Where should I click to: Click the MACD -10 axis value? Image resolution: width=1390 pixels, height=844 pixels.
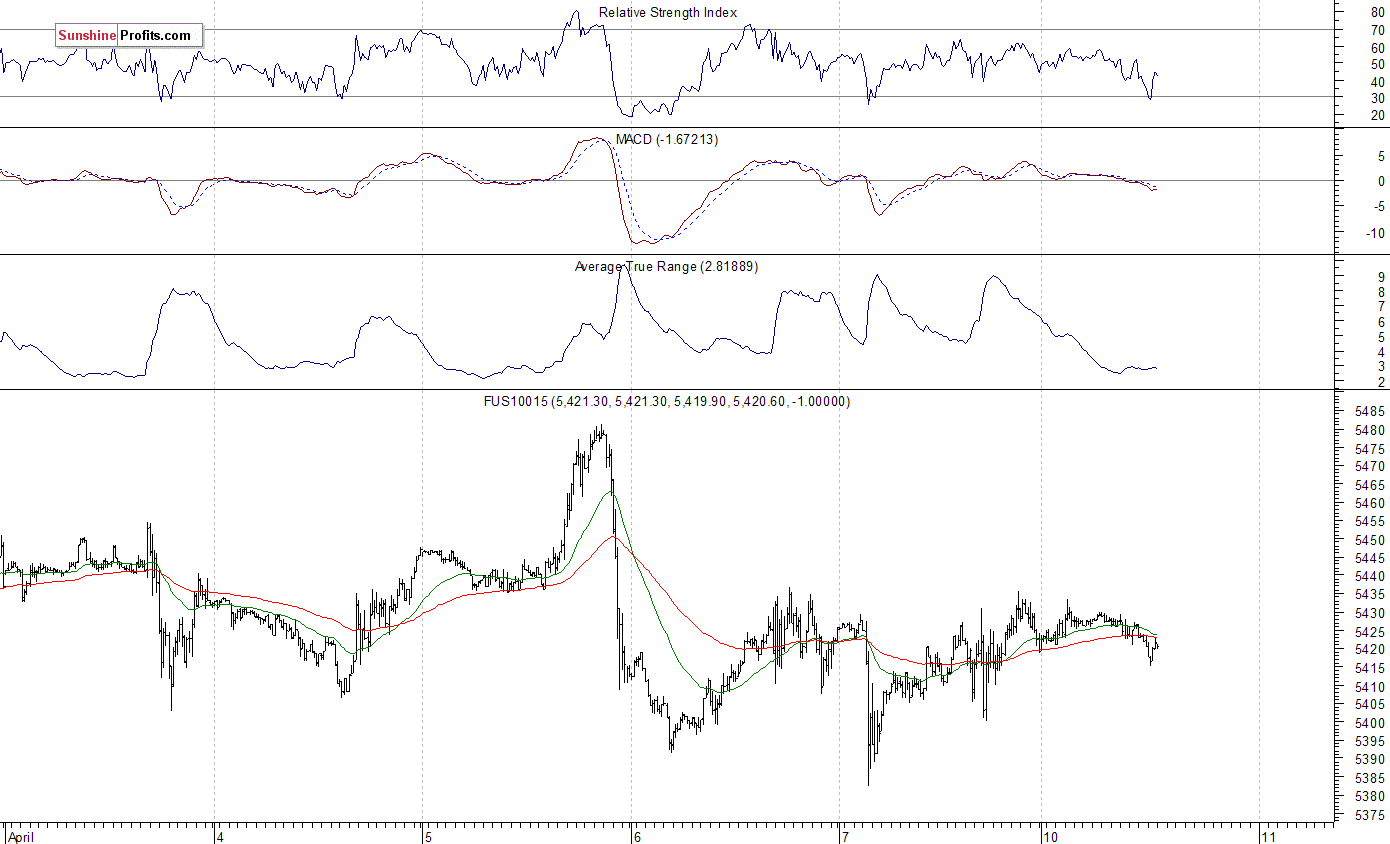[1374, 233]
